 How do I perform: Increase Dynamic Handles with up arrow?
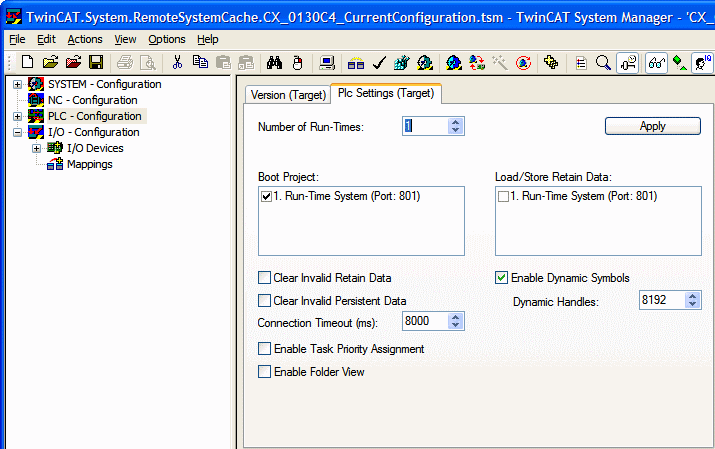click(x=692, y=296)
